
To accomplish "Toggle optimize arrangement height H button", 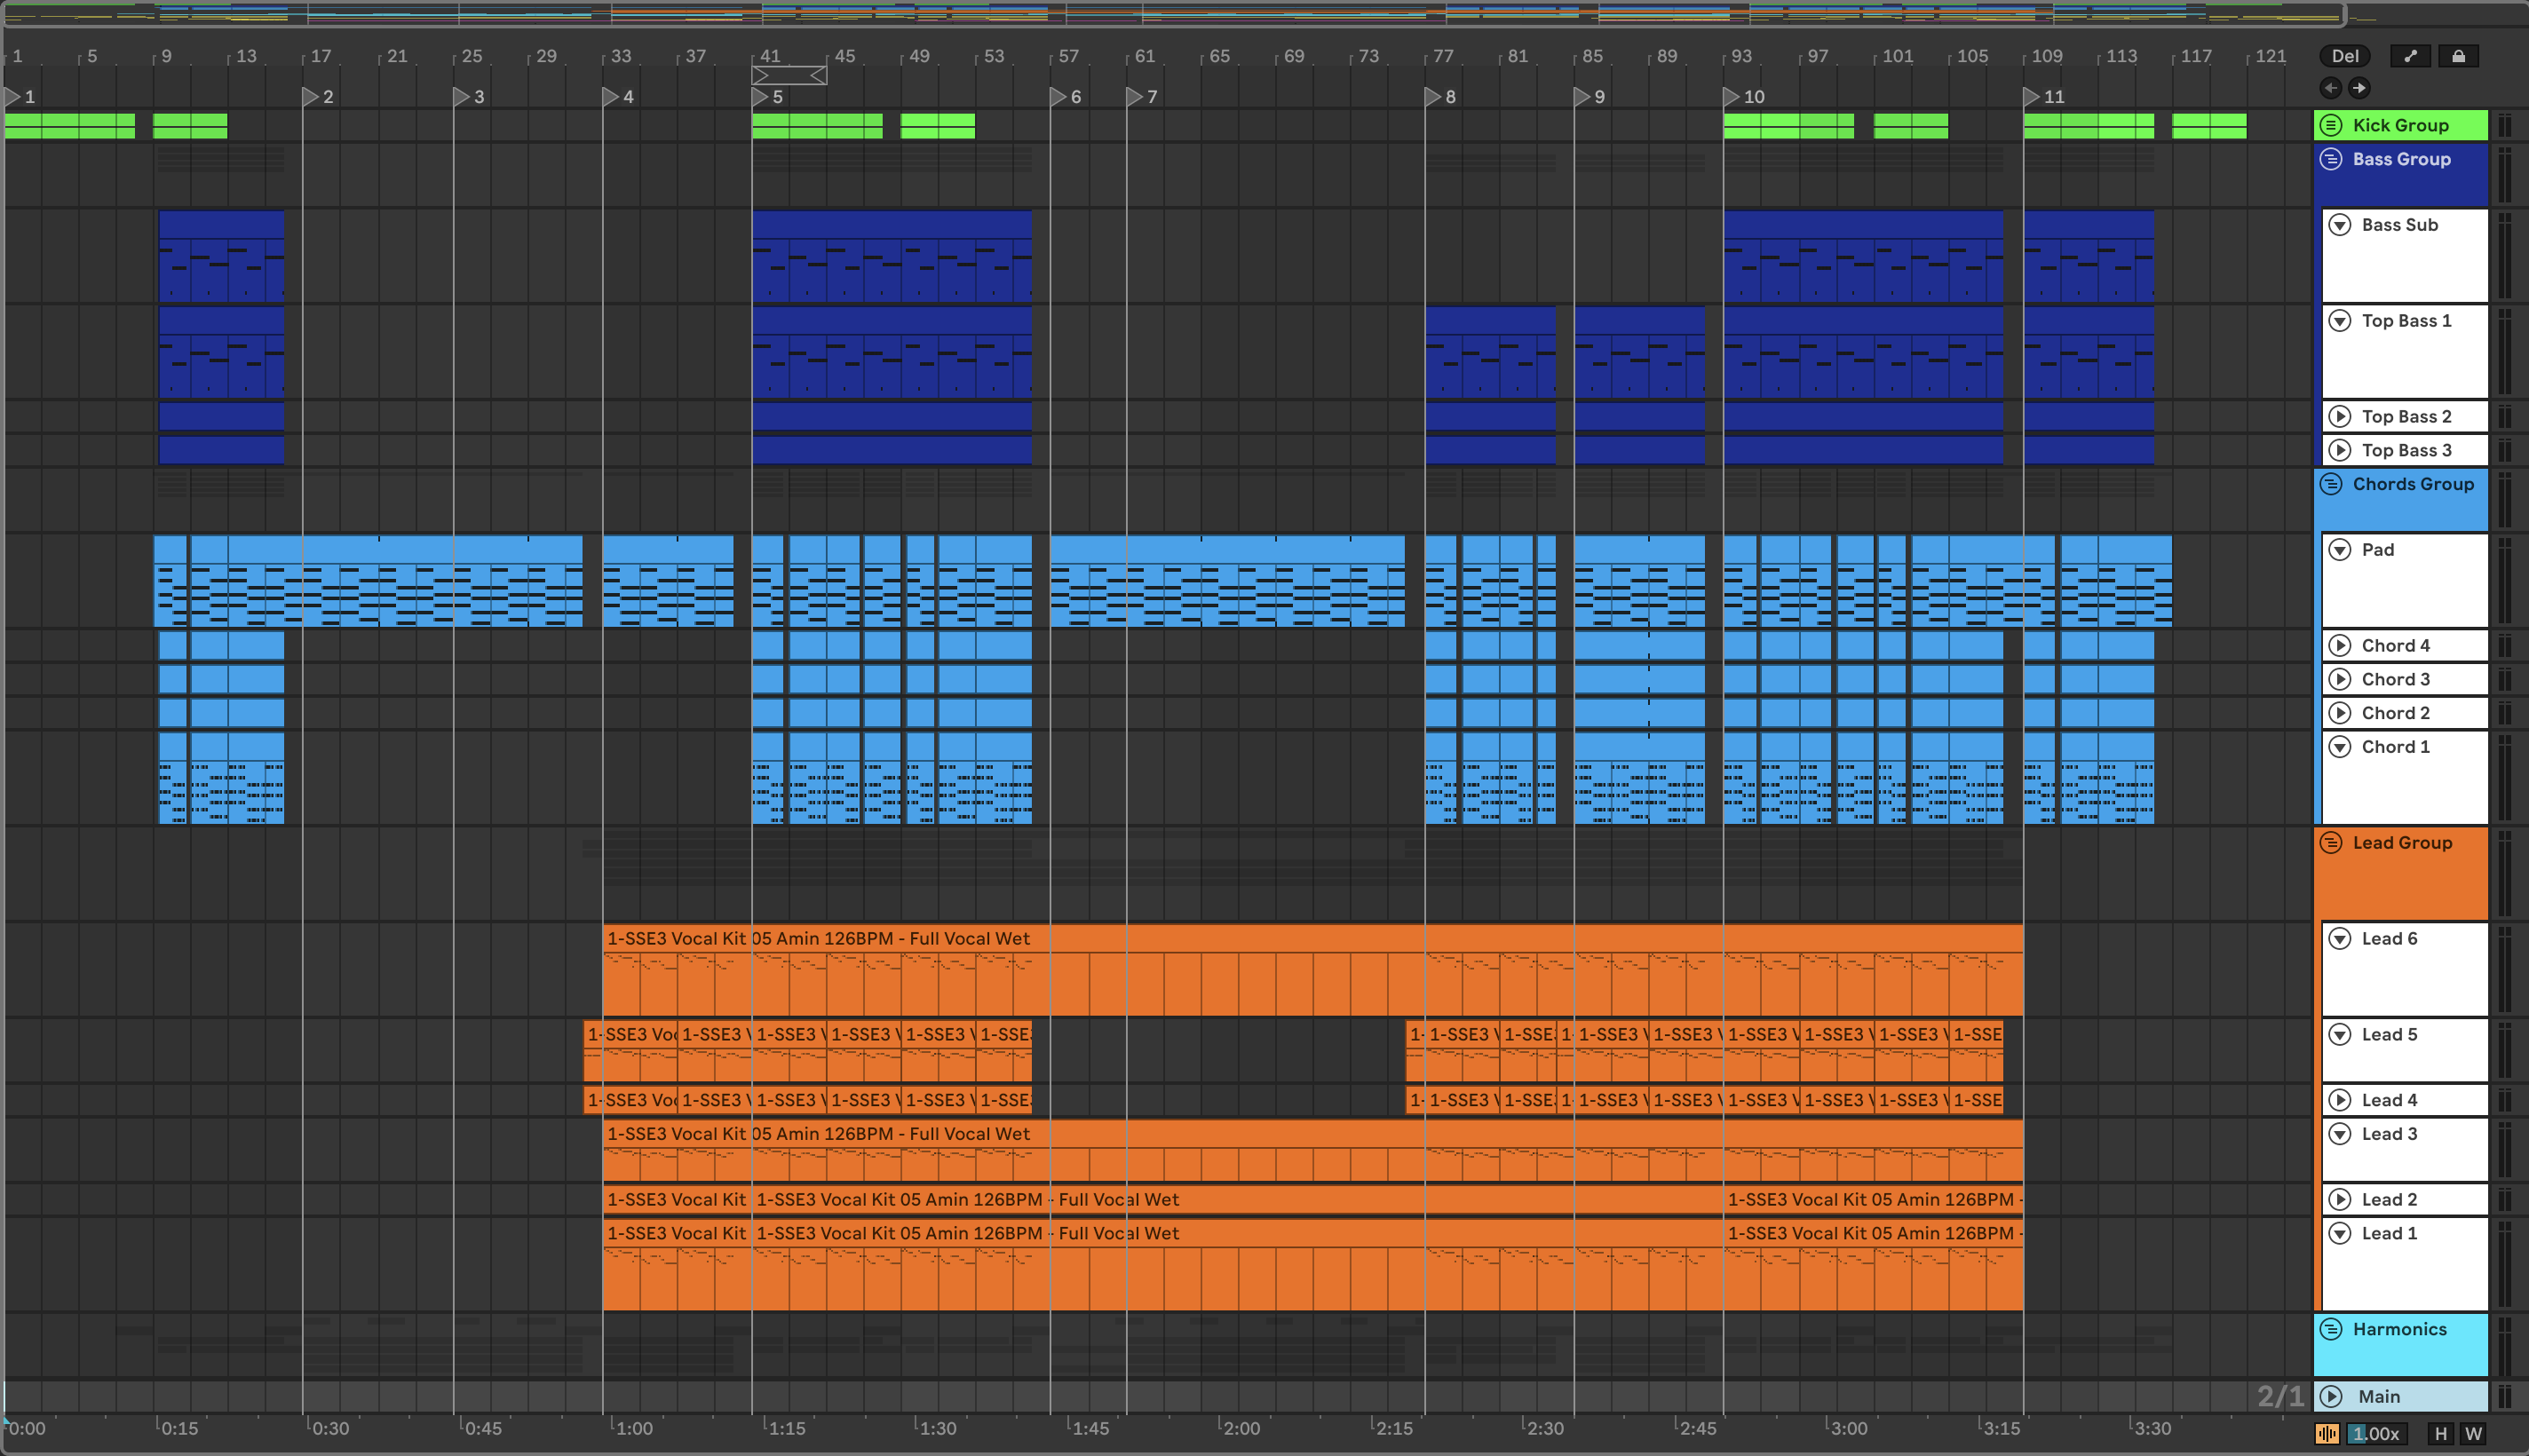I will (x=2441, y=1434).
